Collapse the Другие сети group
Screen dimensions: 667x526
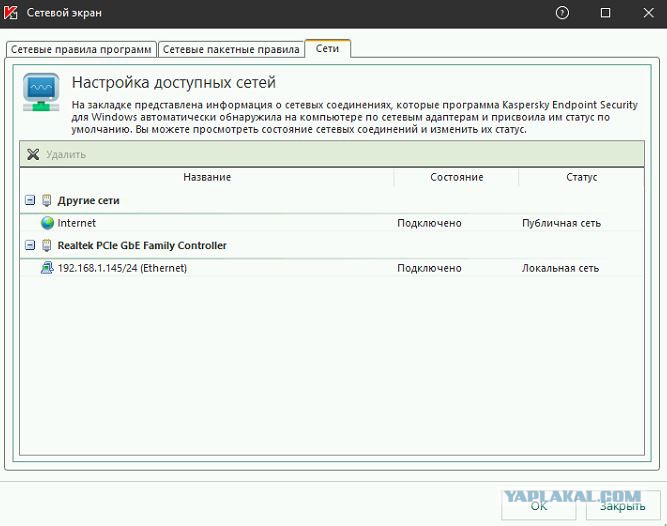tap(30, 200)
